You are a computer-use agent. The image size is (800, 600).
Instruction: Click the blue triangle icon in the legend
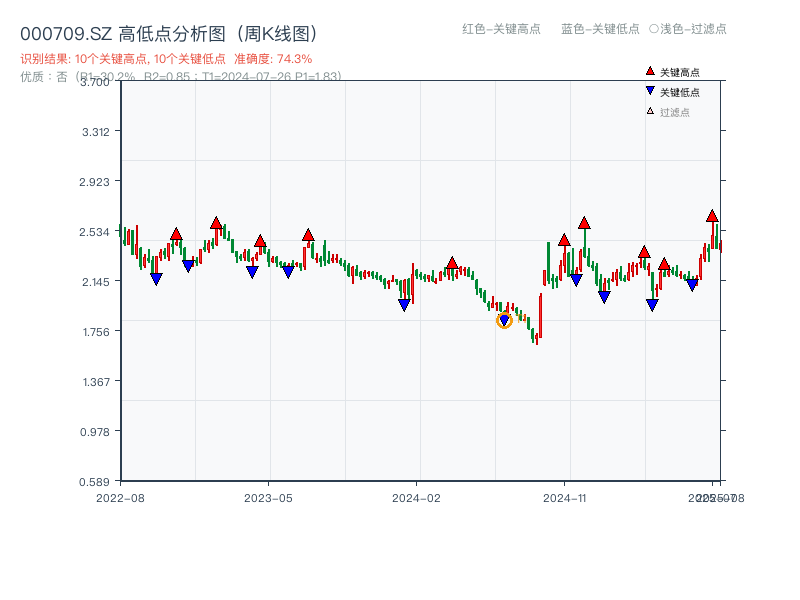pyautogui.click(x=650, y=91)
